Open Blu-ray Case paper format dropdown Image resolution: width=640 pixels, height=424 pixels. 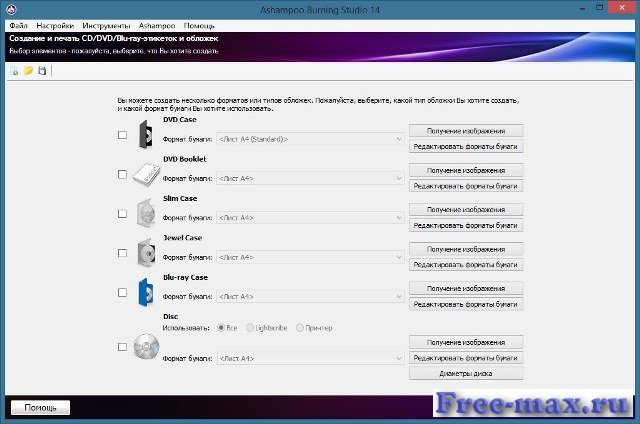[310, 297]
